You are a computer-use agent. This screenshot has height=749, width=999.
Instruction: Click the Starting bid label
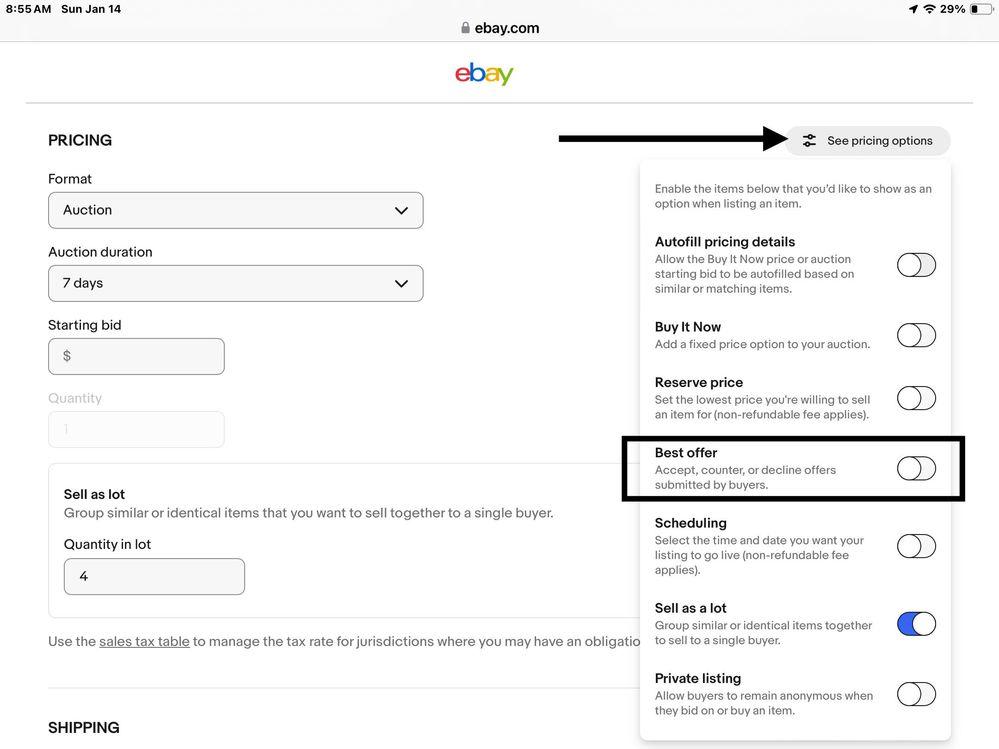(85, 325)
